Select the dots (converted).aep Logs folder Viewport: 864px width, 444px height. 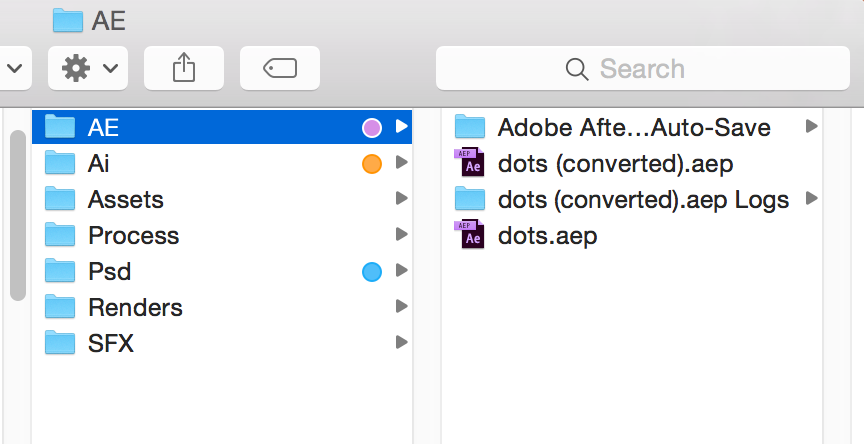[635, 199]
